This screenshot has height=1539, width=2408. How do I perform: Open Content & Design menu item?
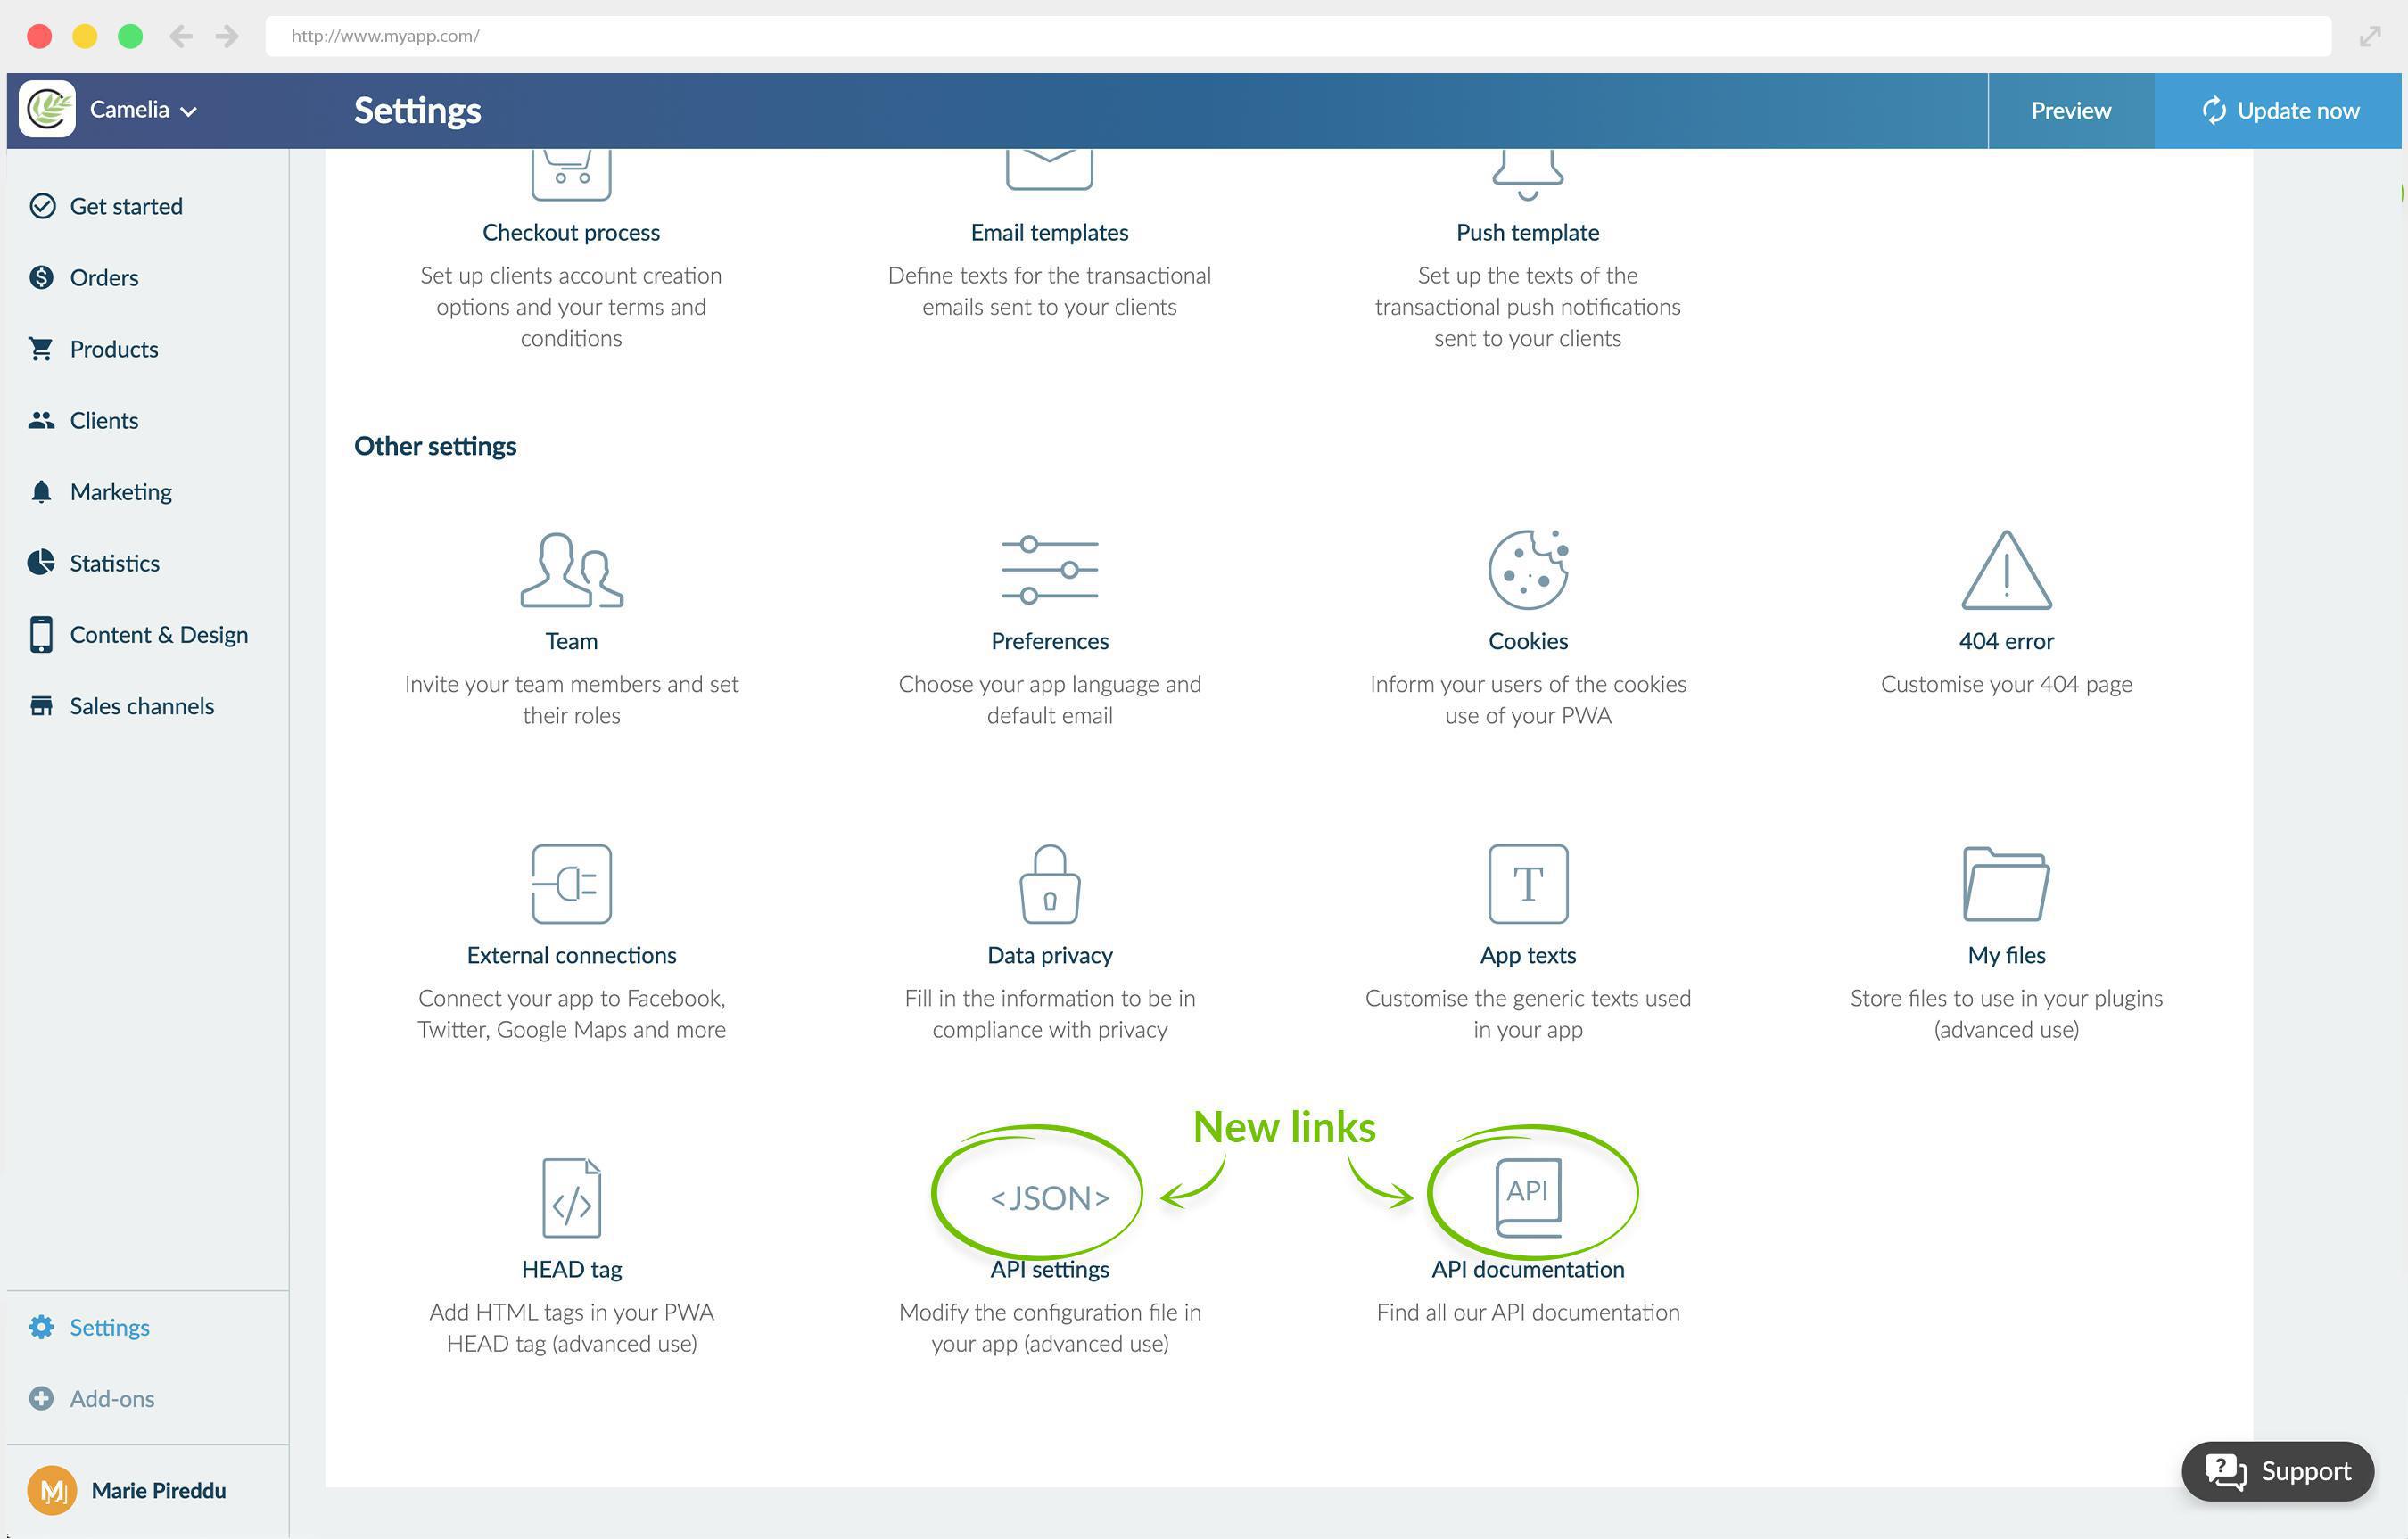coord(158,635)
